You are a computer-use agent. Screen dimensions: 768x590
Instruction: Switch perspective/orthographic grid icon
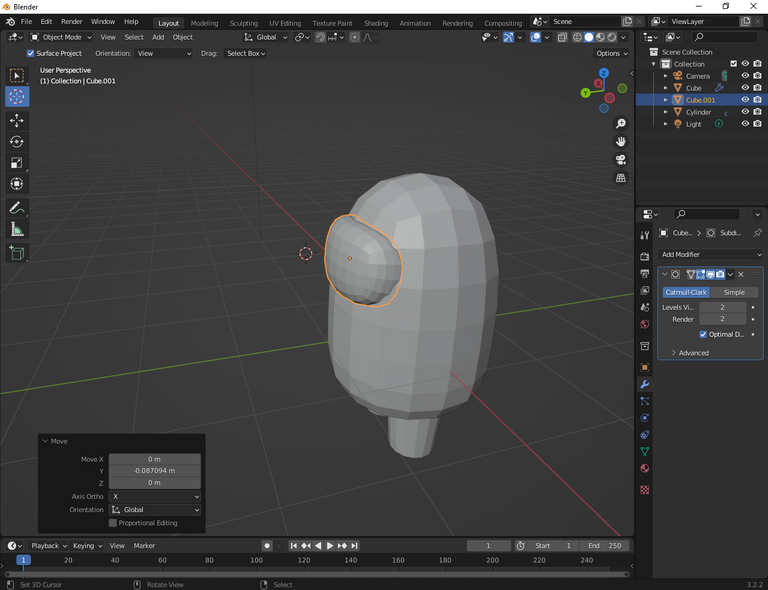621,178
